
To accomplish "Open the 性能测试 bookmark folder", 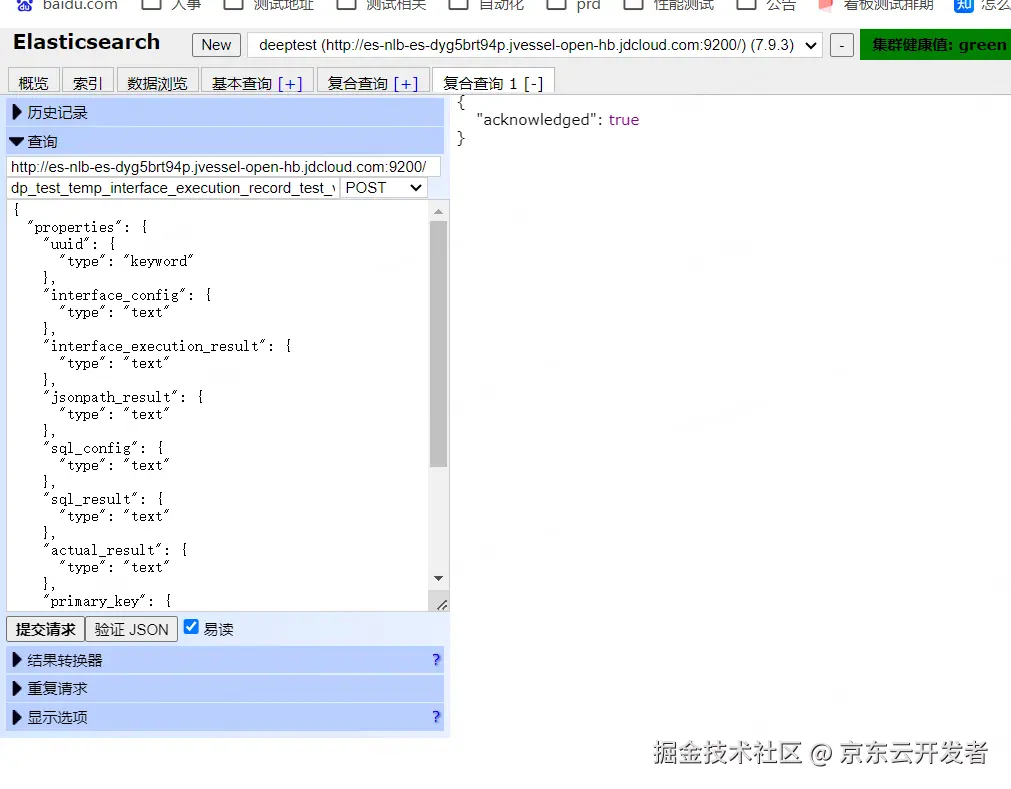I will [669, 5].
